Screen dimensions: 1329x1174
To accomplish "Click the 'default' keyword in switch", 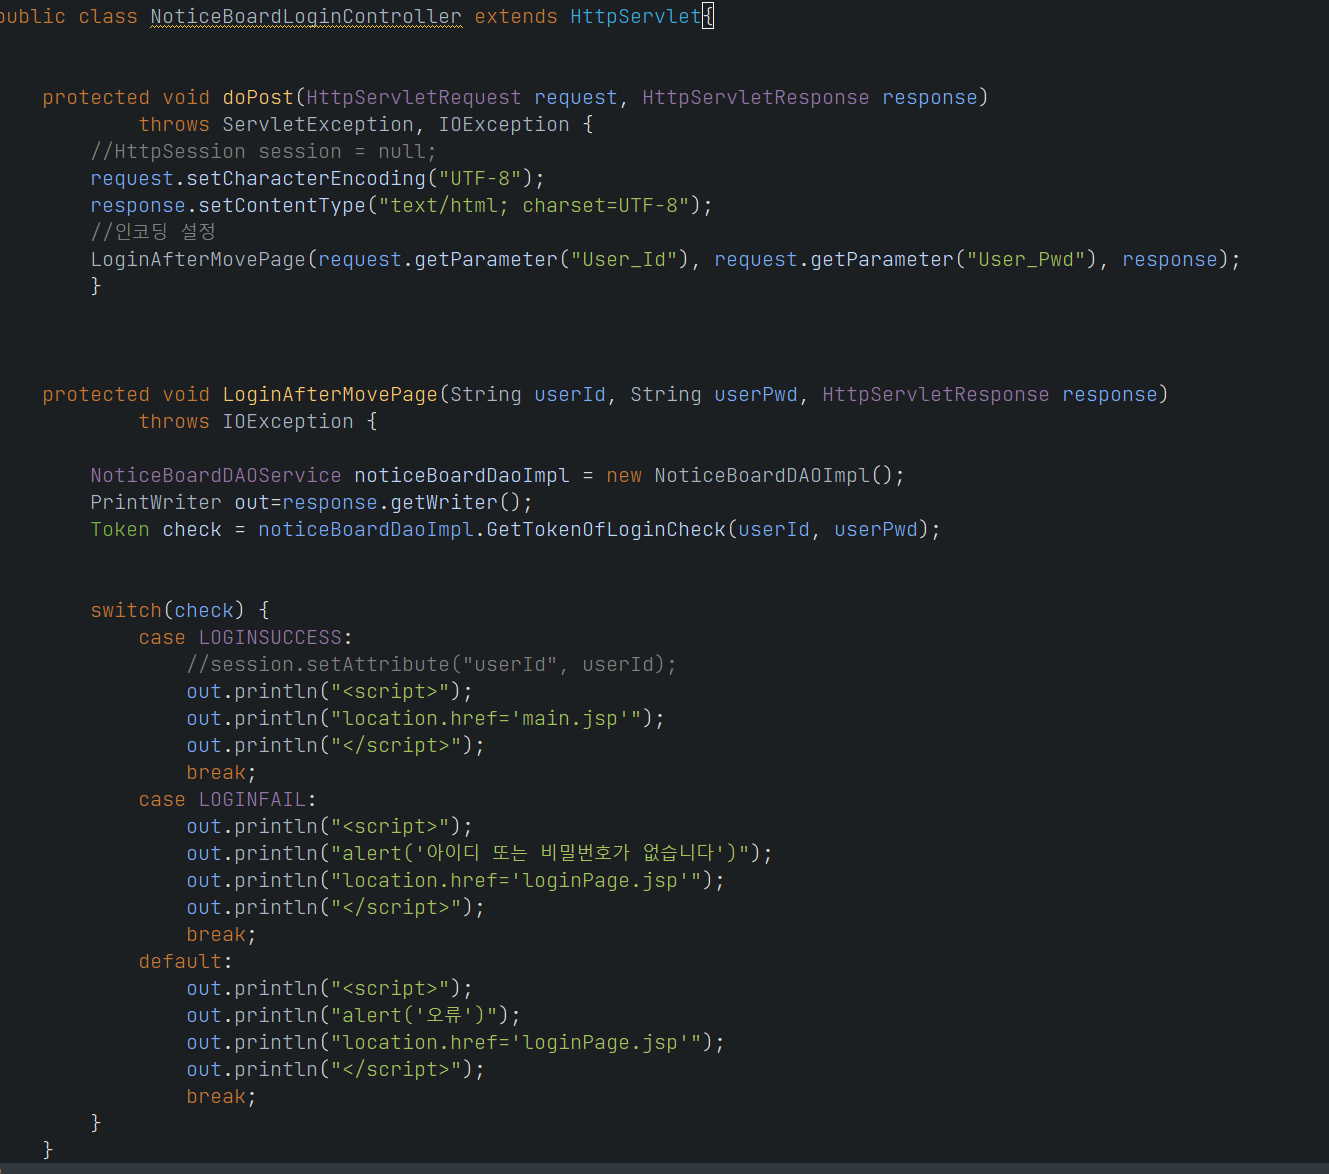I will (180, 962).
